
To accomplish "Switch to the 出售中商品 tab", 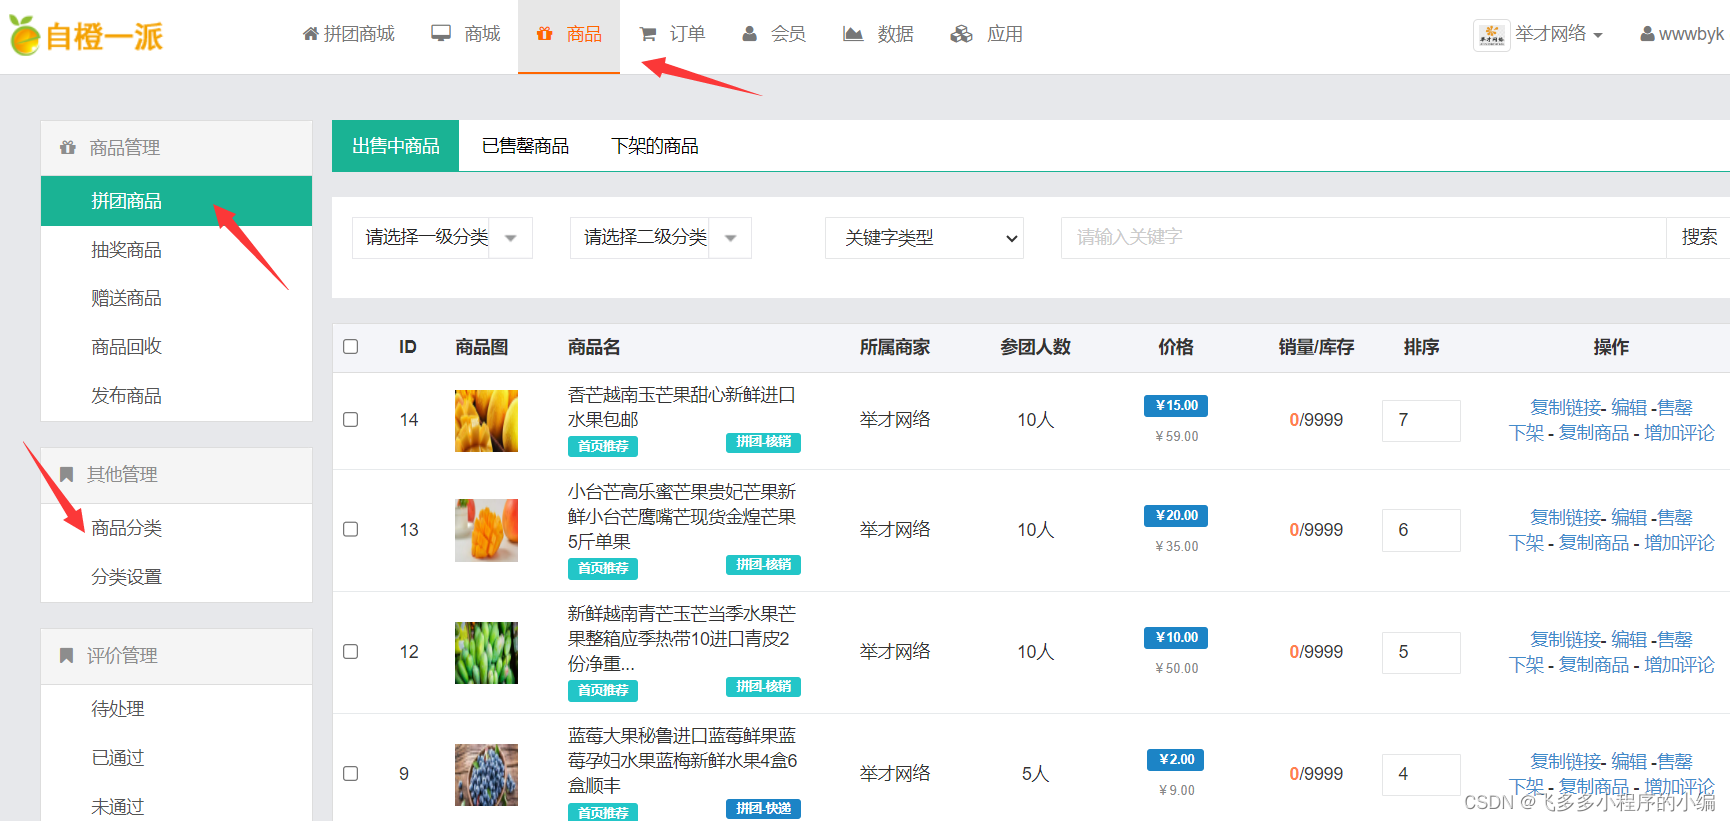I will point(395,146).
